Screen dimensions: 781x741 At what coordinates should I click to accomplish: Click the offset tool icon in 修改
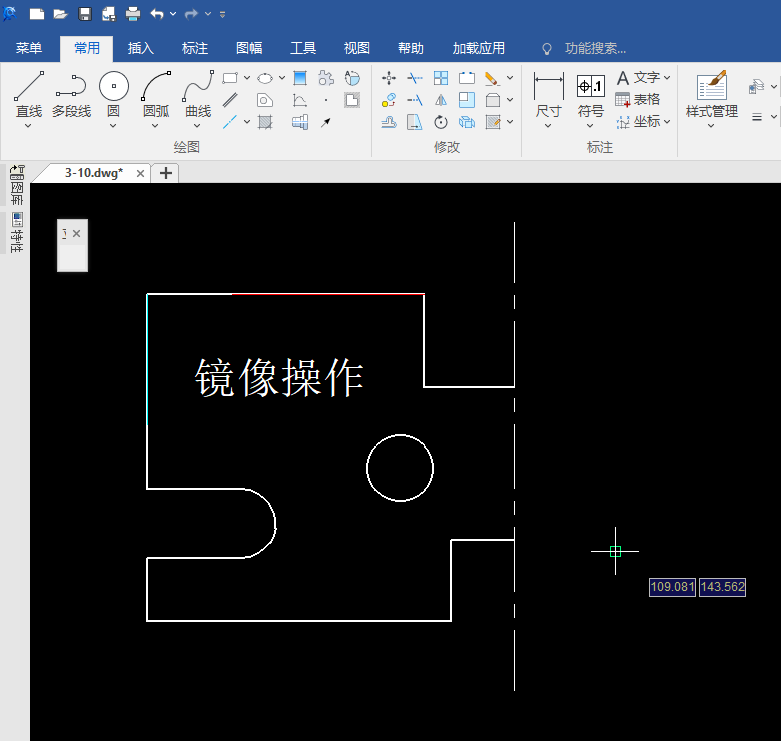389,122
